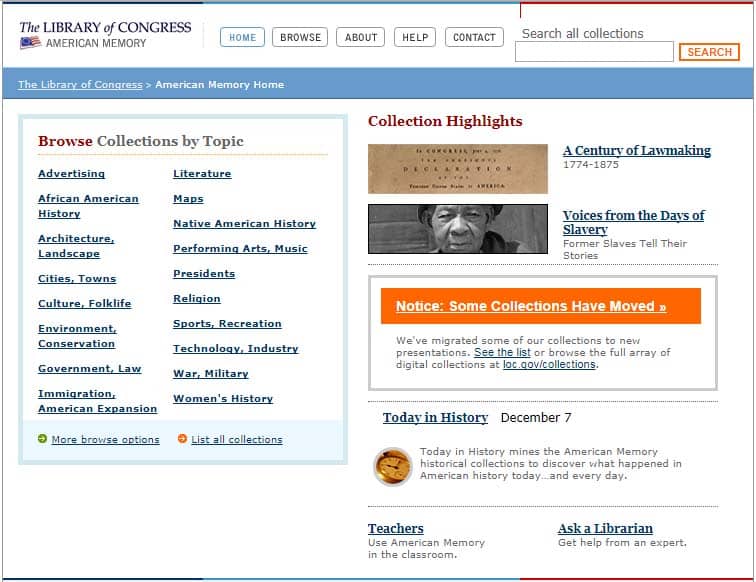Browse the Maps topic
Screen dimensions: 756x582
188,199
